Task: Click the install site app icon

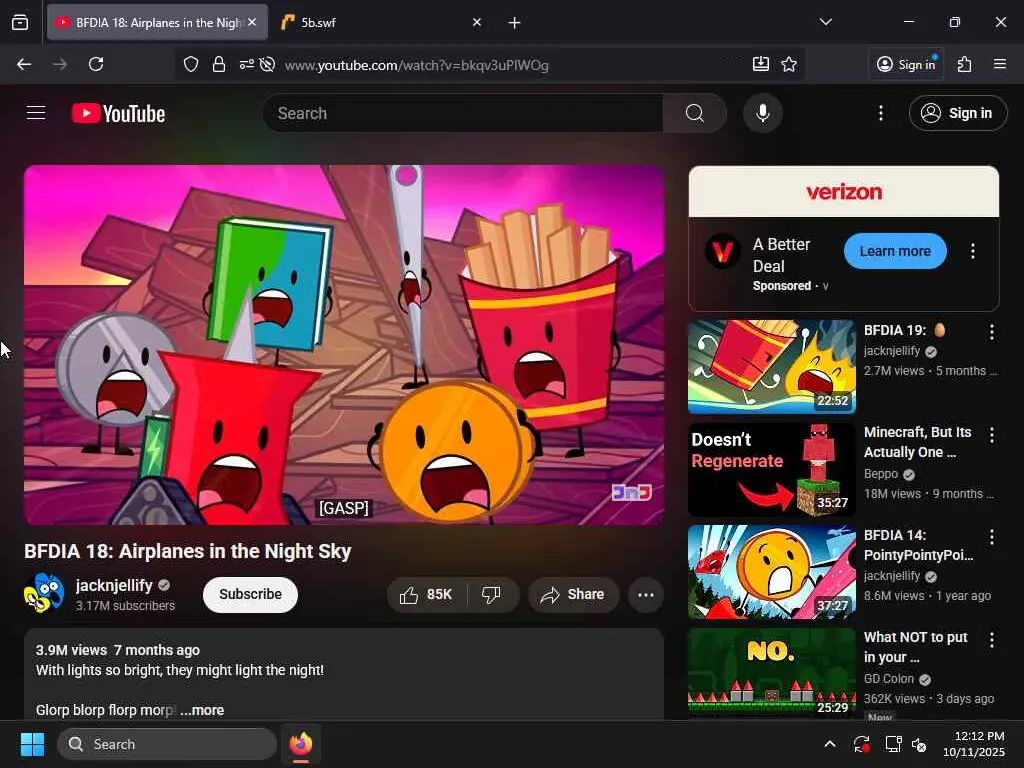Action: point(760,64)
